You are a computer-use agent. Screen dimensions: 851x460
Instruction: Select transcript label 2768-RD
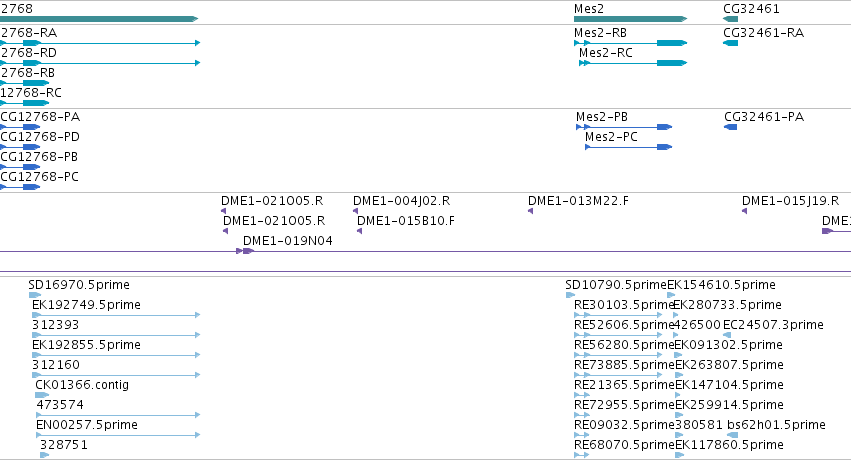click(x=28, y=53)
